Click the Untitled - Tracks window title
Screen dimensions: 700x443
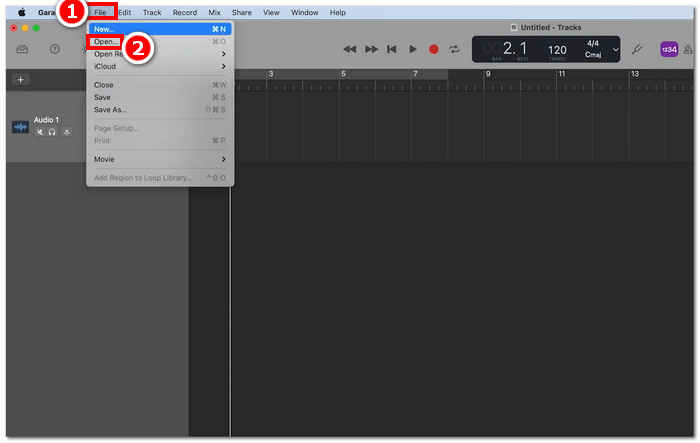tap(550, 28)
